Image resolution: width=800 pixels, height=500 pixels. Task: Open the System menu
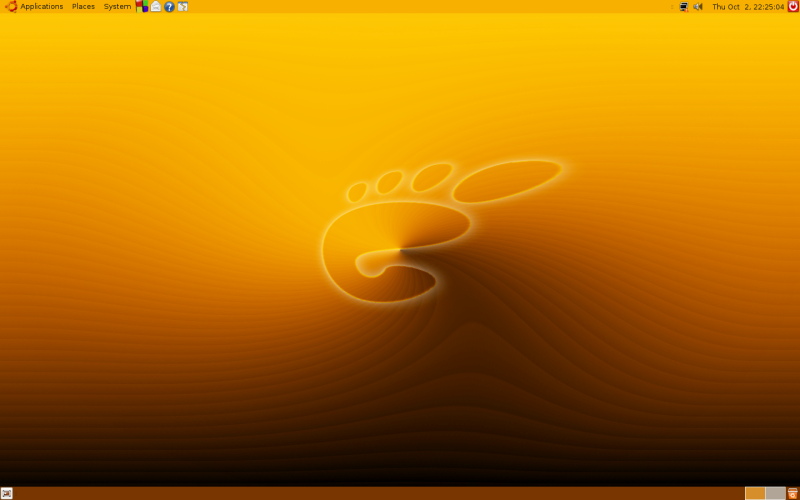pos(117,7)
